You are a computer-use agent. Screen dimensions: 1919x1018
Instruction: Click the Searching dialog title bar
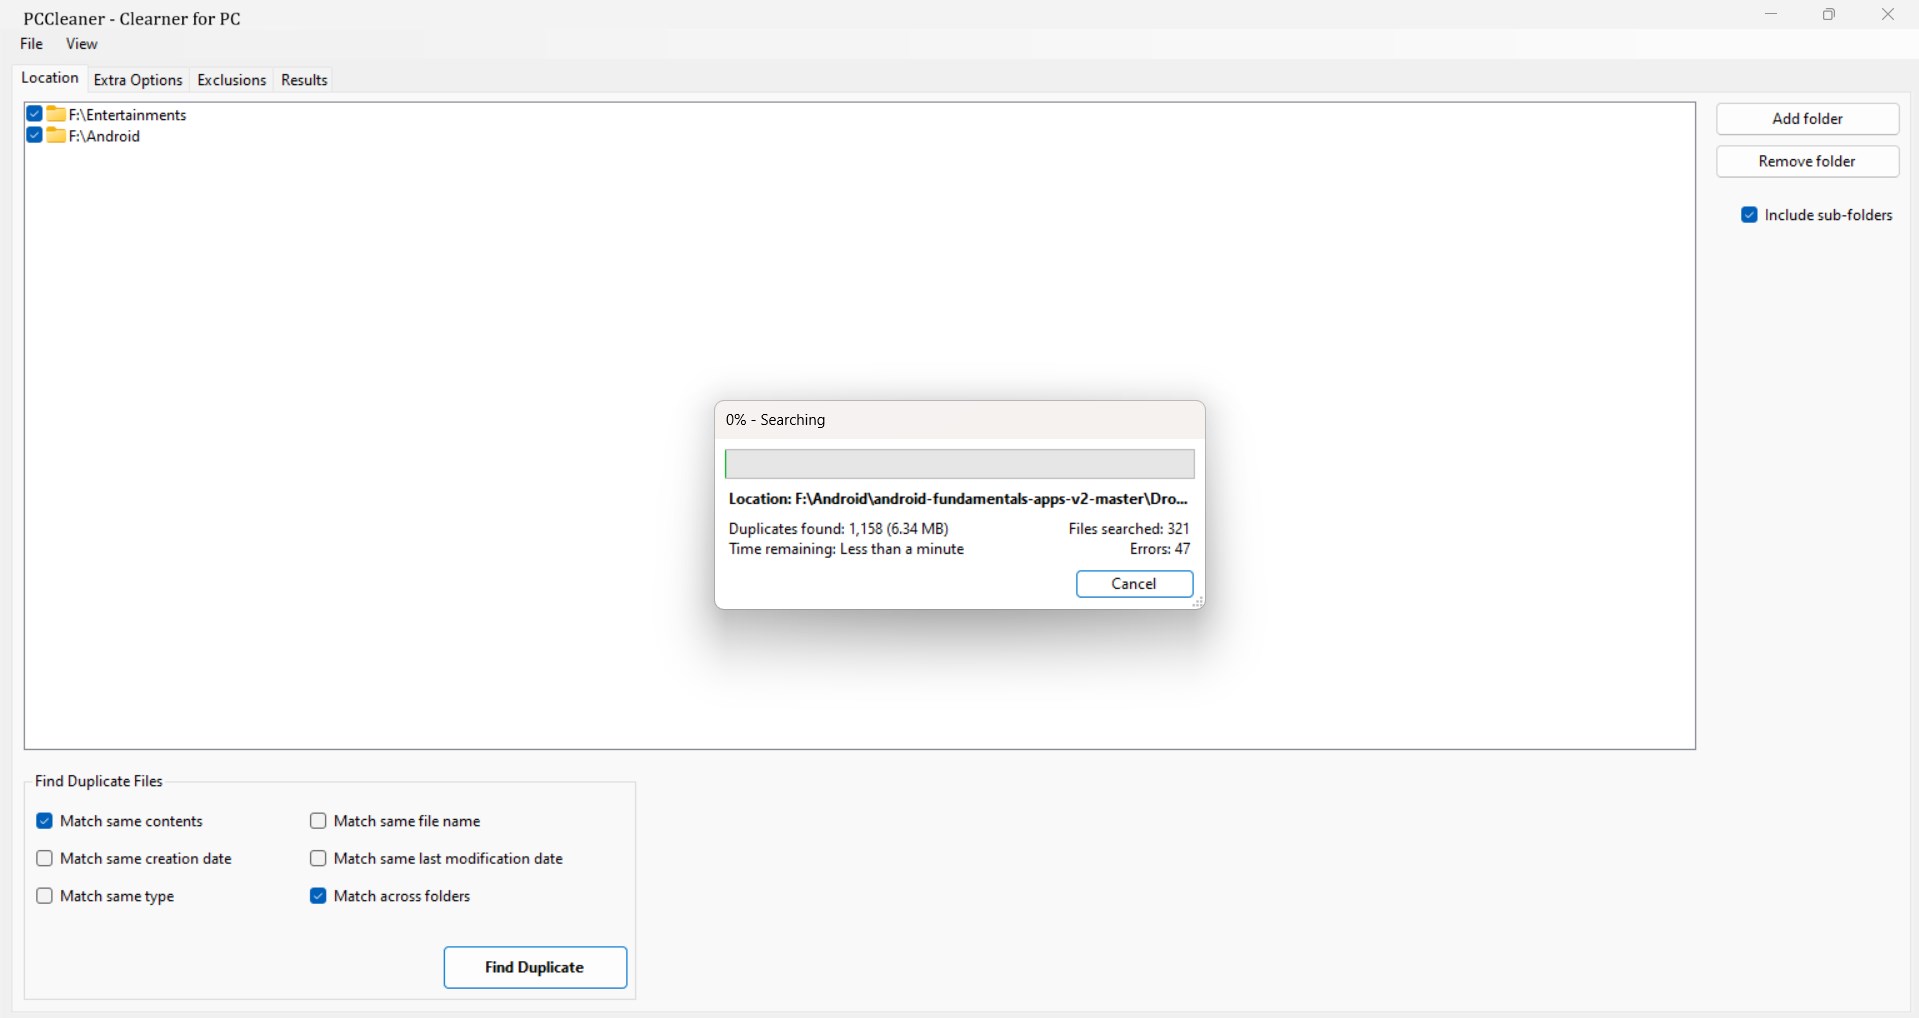tap(960, 420)
